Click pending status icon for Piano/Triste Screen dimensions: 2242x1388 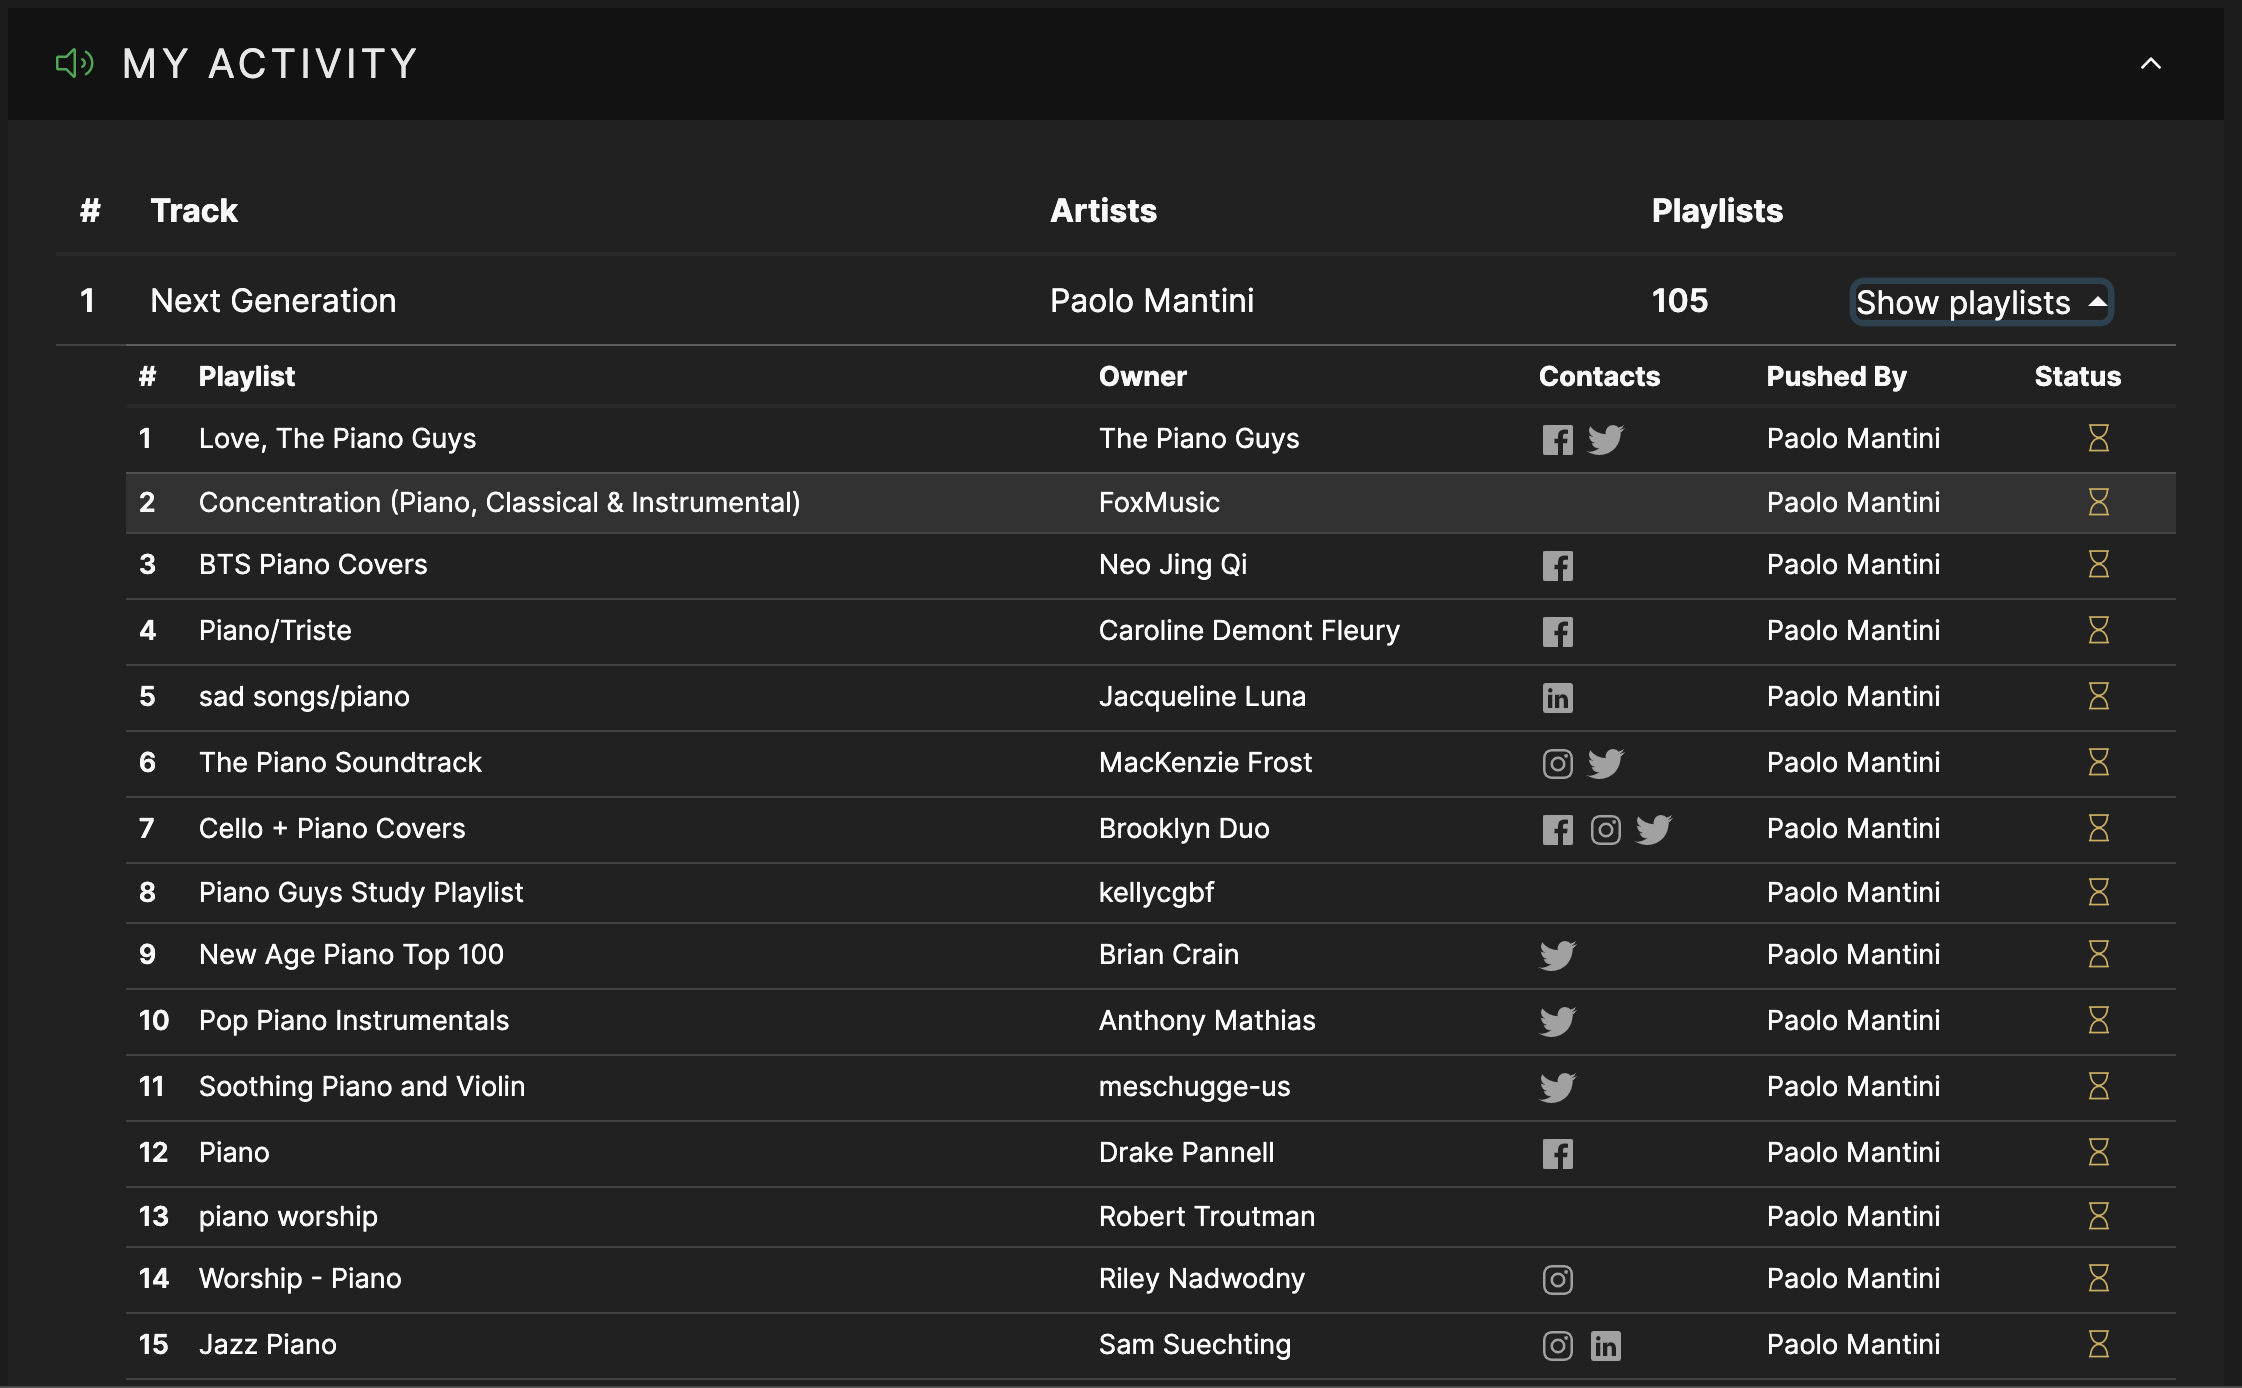(2099, 630)
